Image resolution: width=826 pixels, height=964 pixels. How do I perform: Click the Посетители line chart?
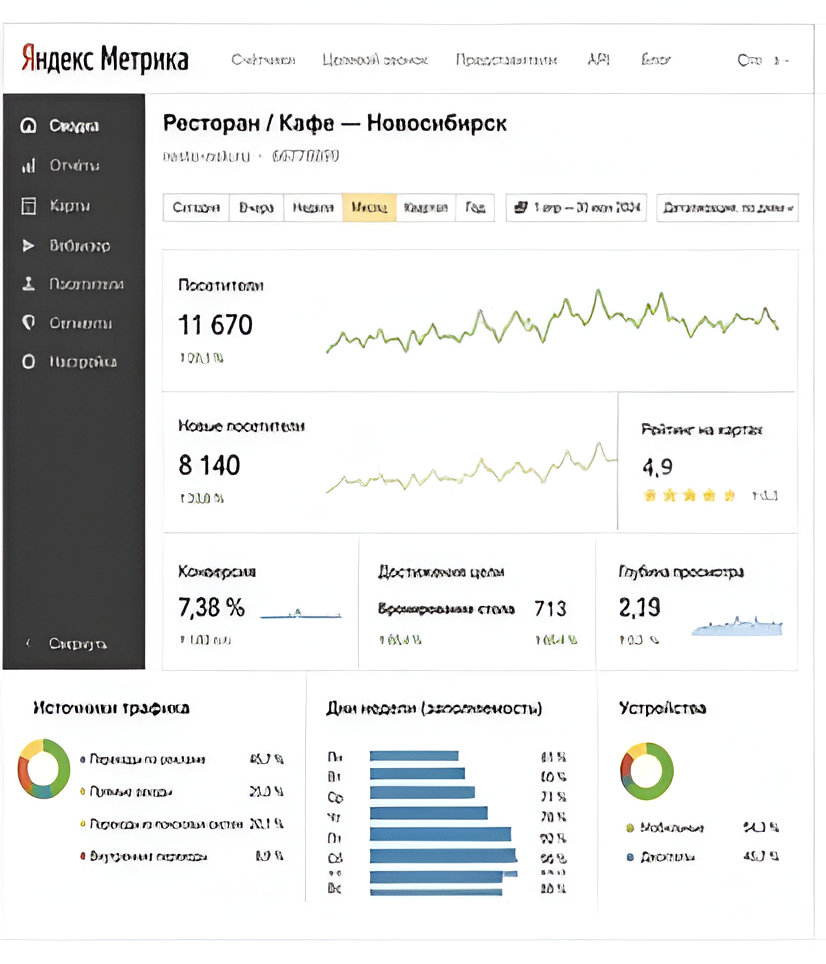(x=552, y=322)
